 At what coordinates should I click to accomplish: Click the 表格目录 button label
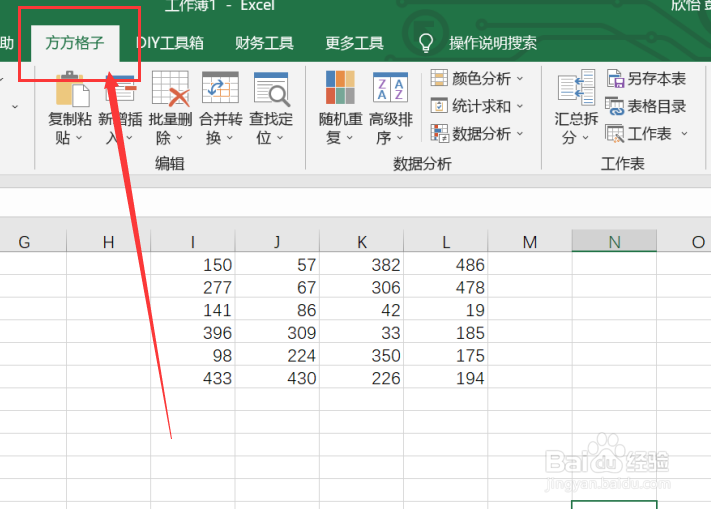pos(657,106)
